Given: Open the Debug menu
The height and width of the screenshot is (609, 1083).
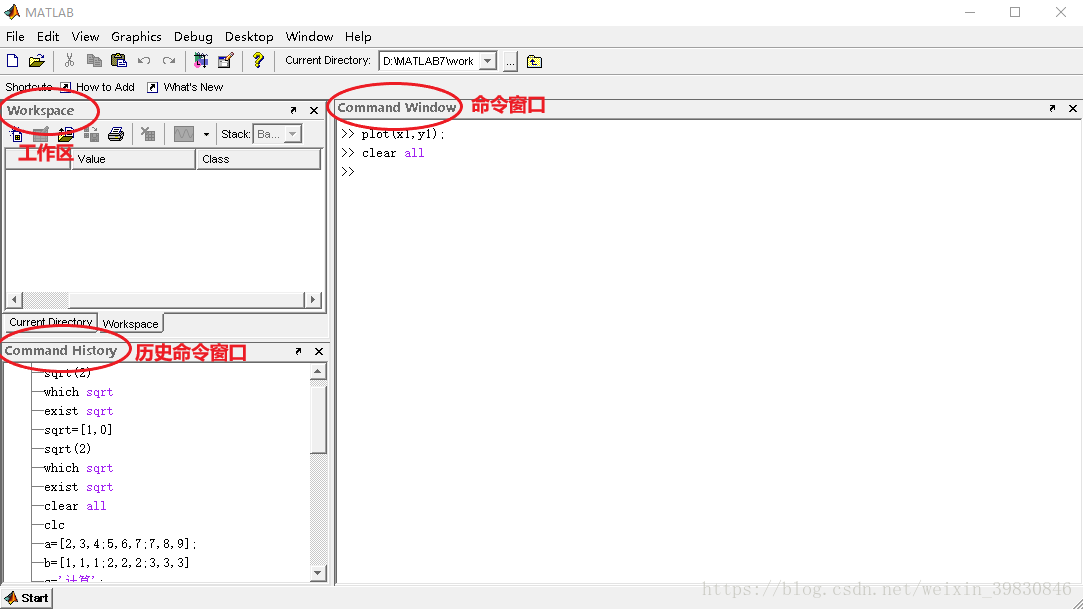Looking at the screenshot, I should pos(193,37).
